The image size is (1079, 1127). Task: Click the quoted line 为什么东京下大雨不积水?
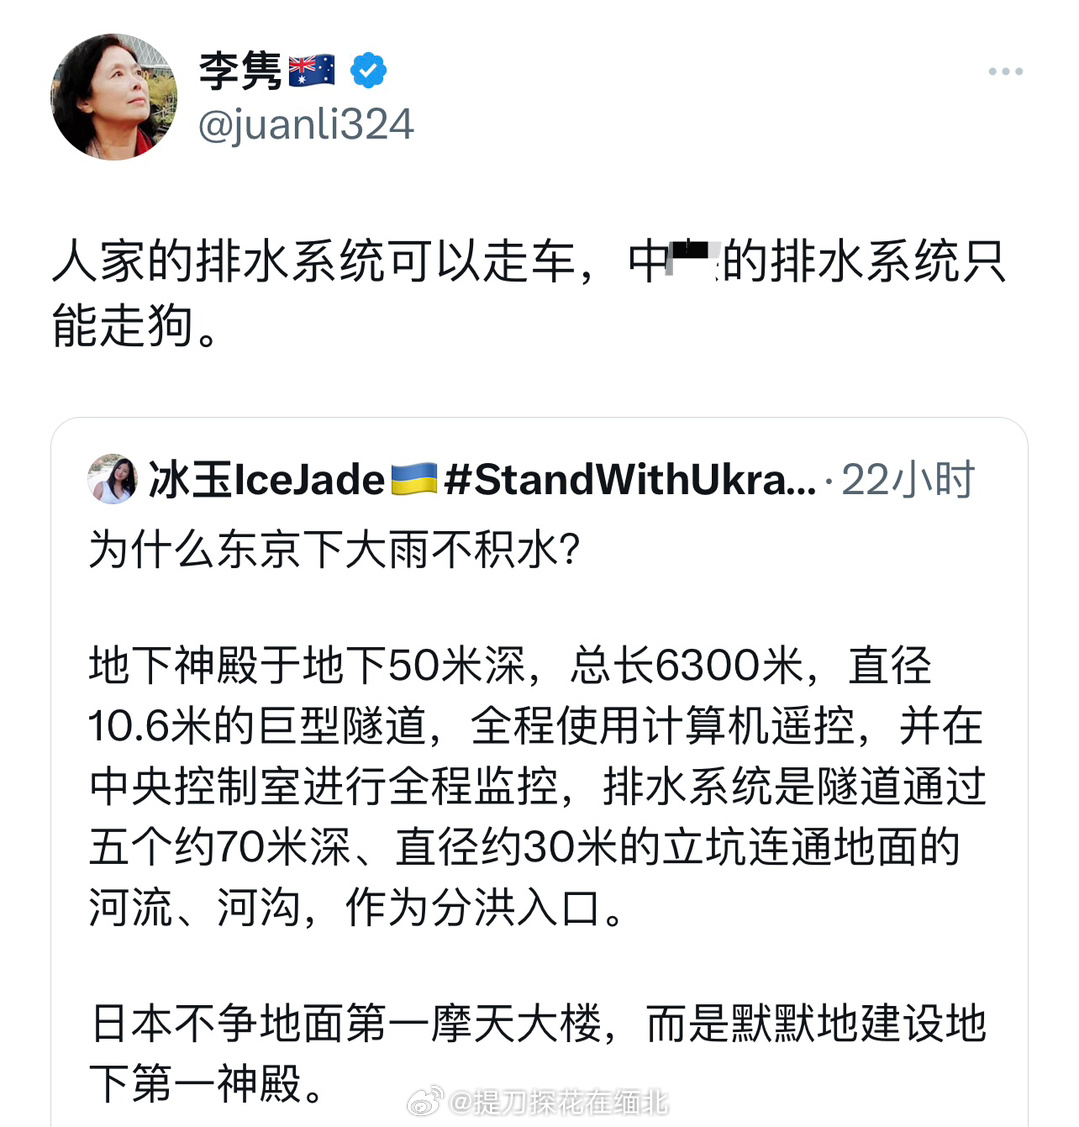pos(334,551)
